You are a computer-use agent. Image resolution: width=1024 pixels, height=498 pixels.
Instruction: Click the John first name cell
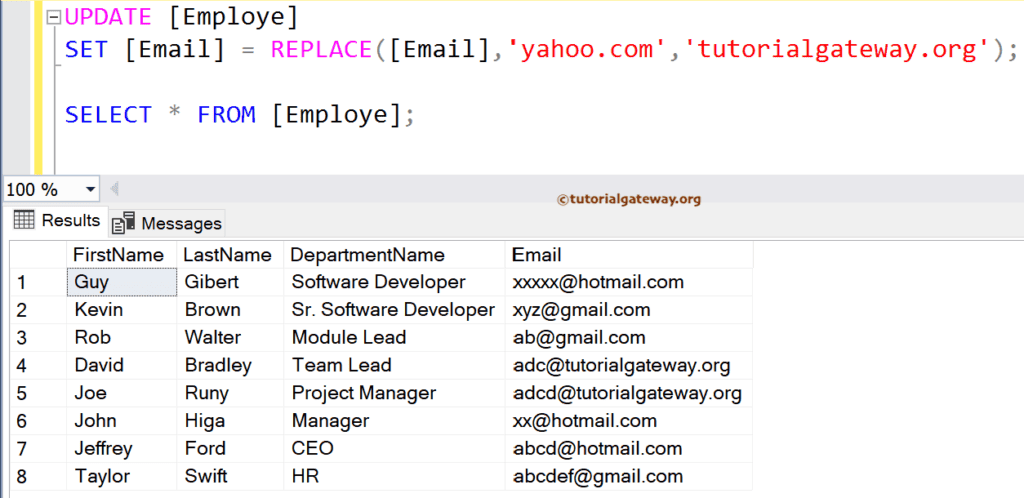coord(121,422)
